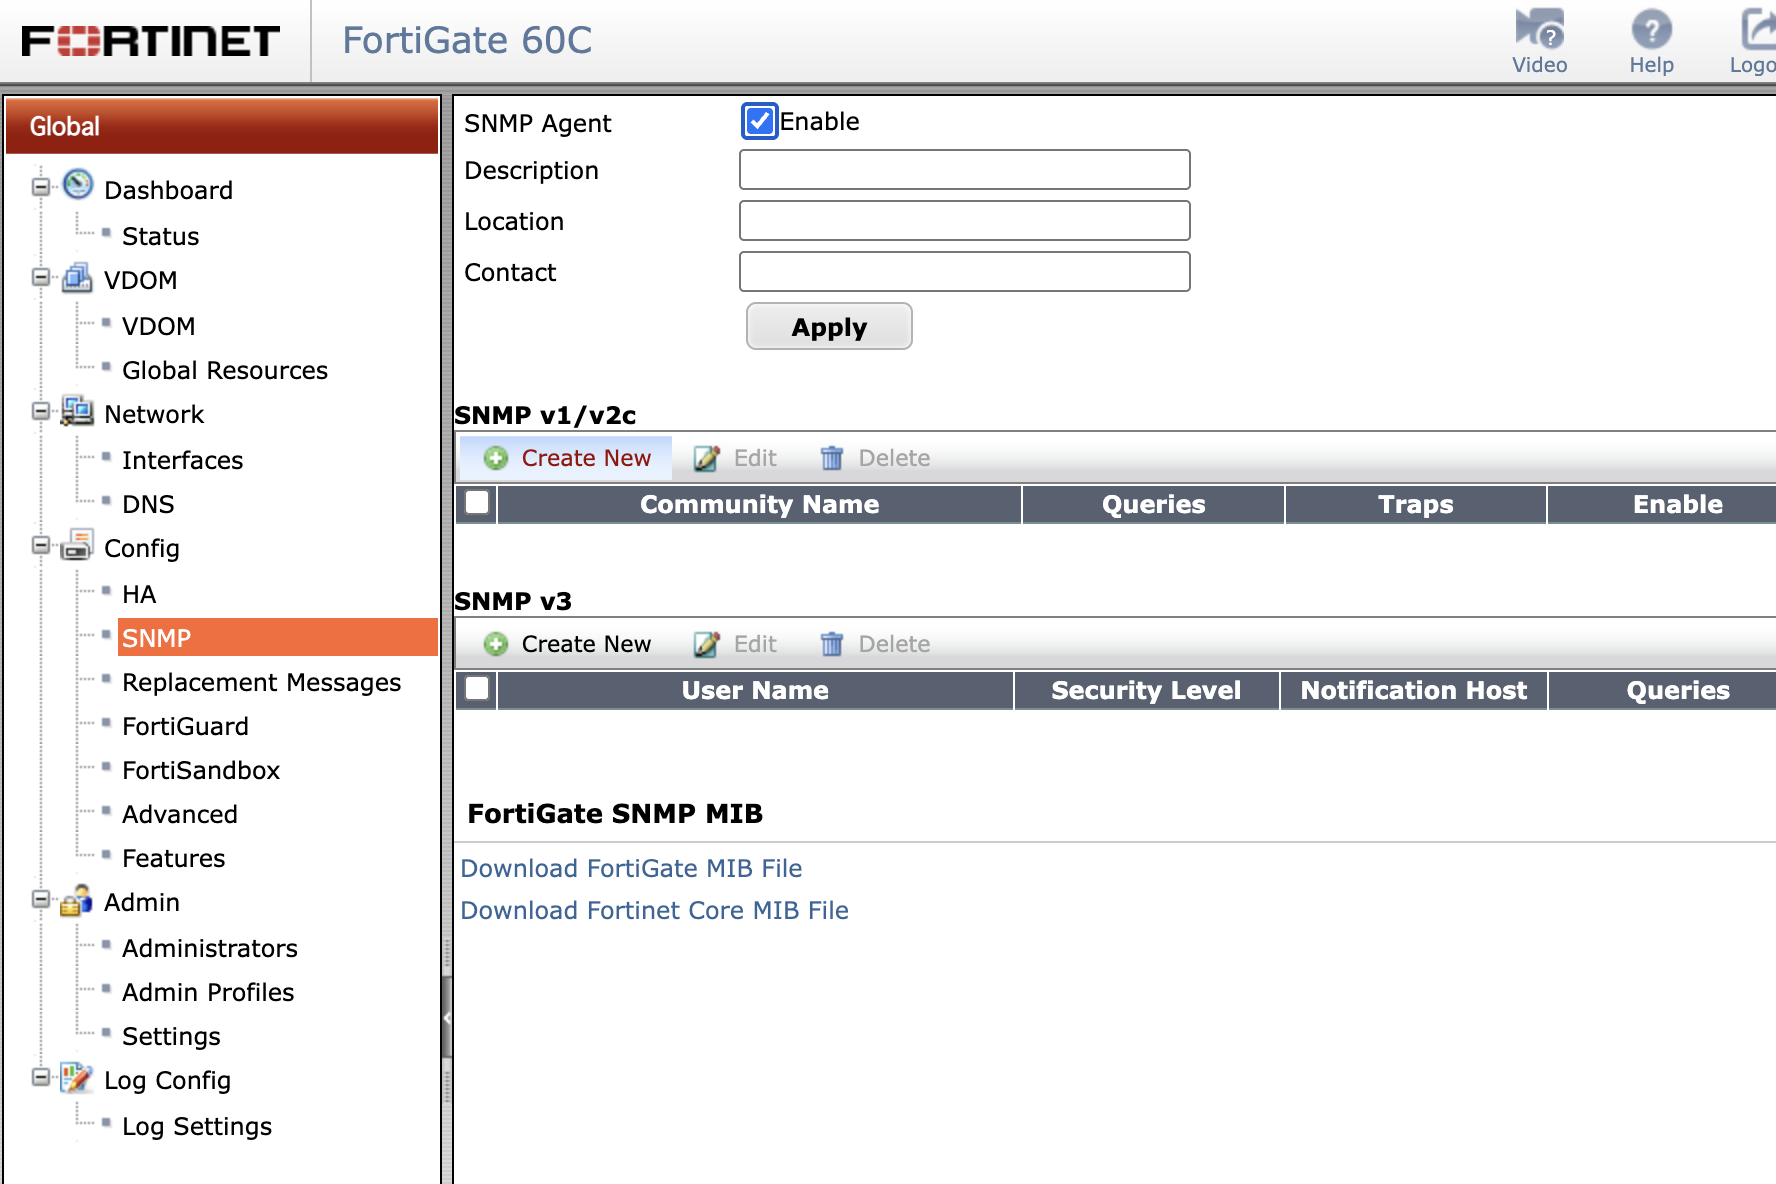Screen dimensions: 1776x1184
Task: Open Administrators page
Action: 210,948
